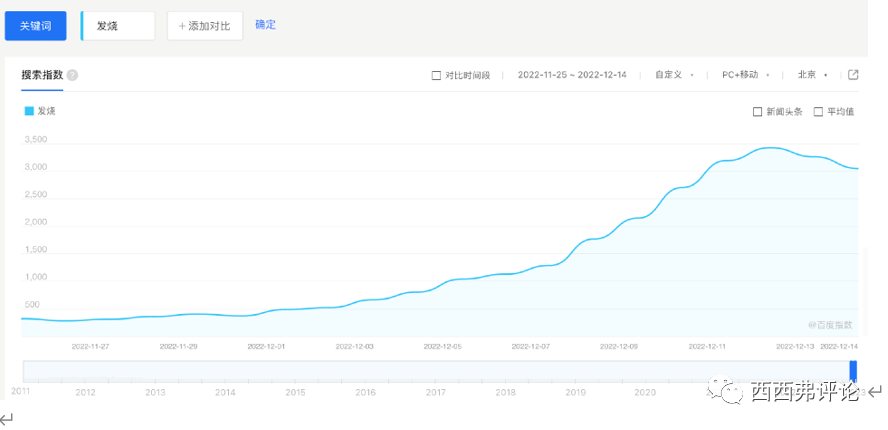The height and width of the screenshot is (430, 888).
Task: Click the blue 发烧 legend square
Action: click(x=28, y=111)
